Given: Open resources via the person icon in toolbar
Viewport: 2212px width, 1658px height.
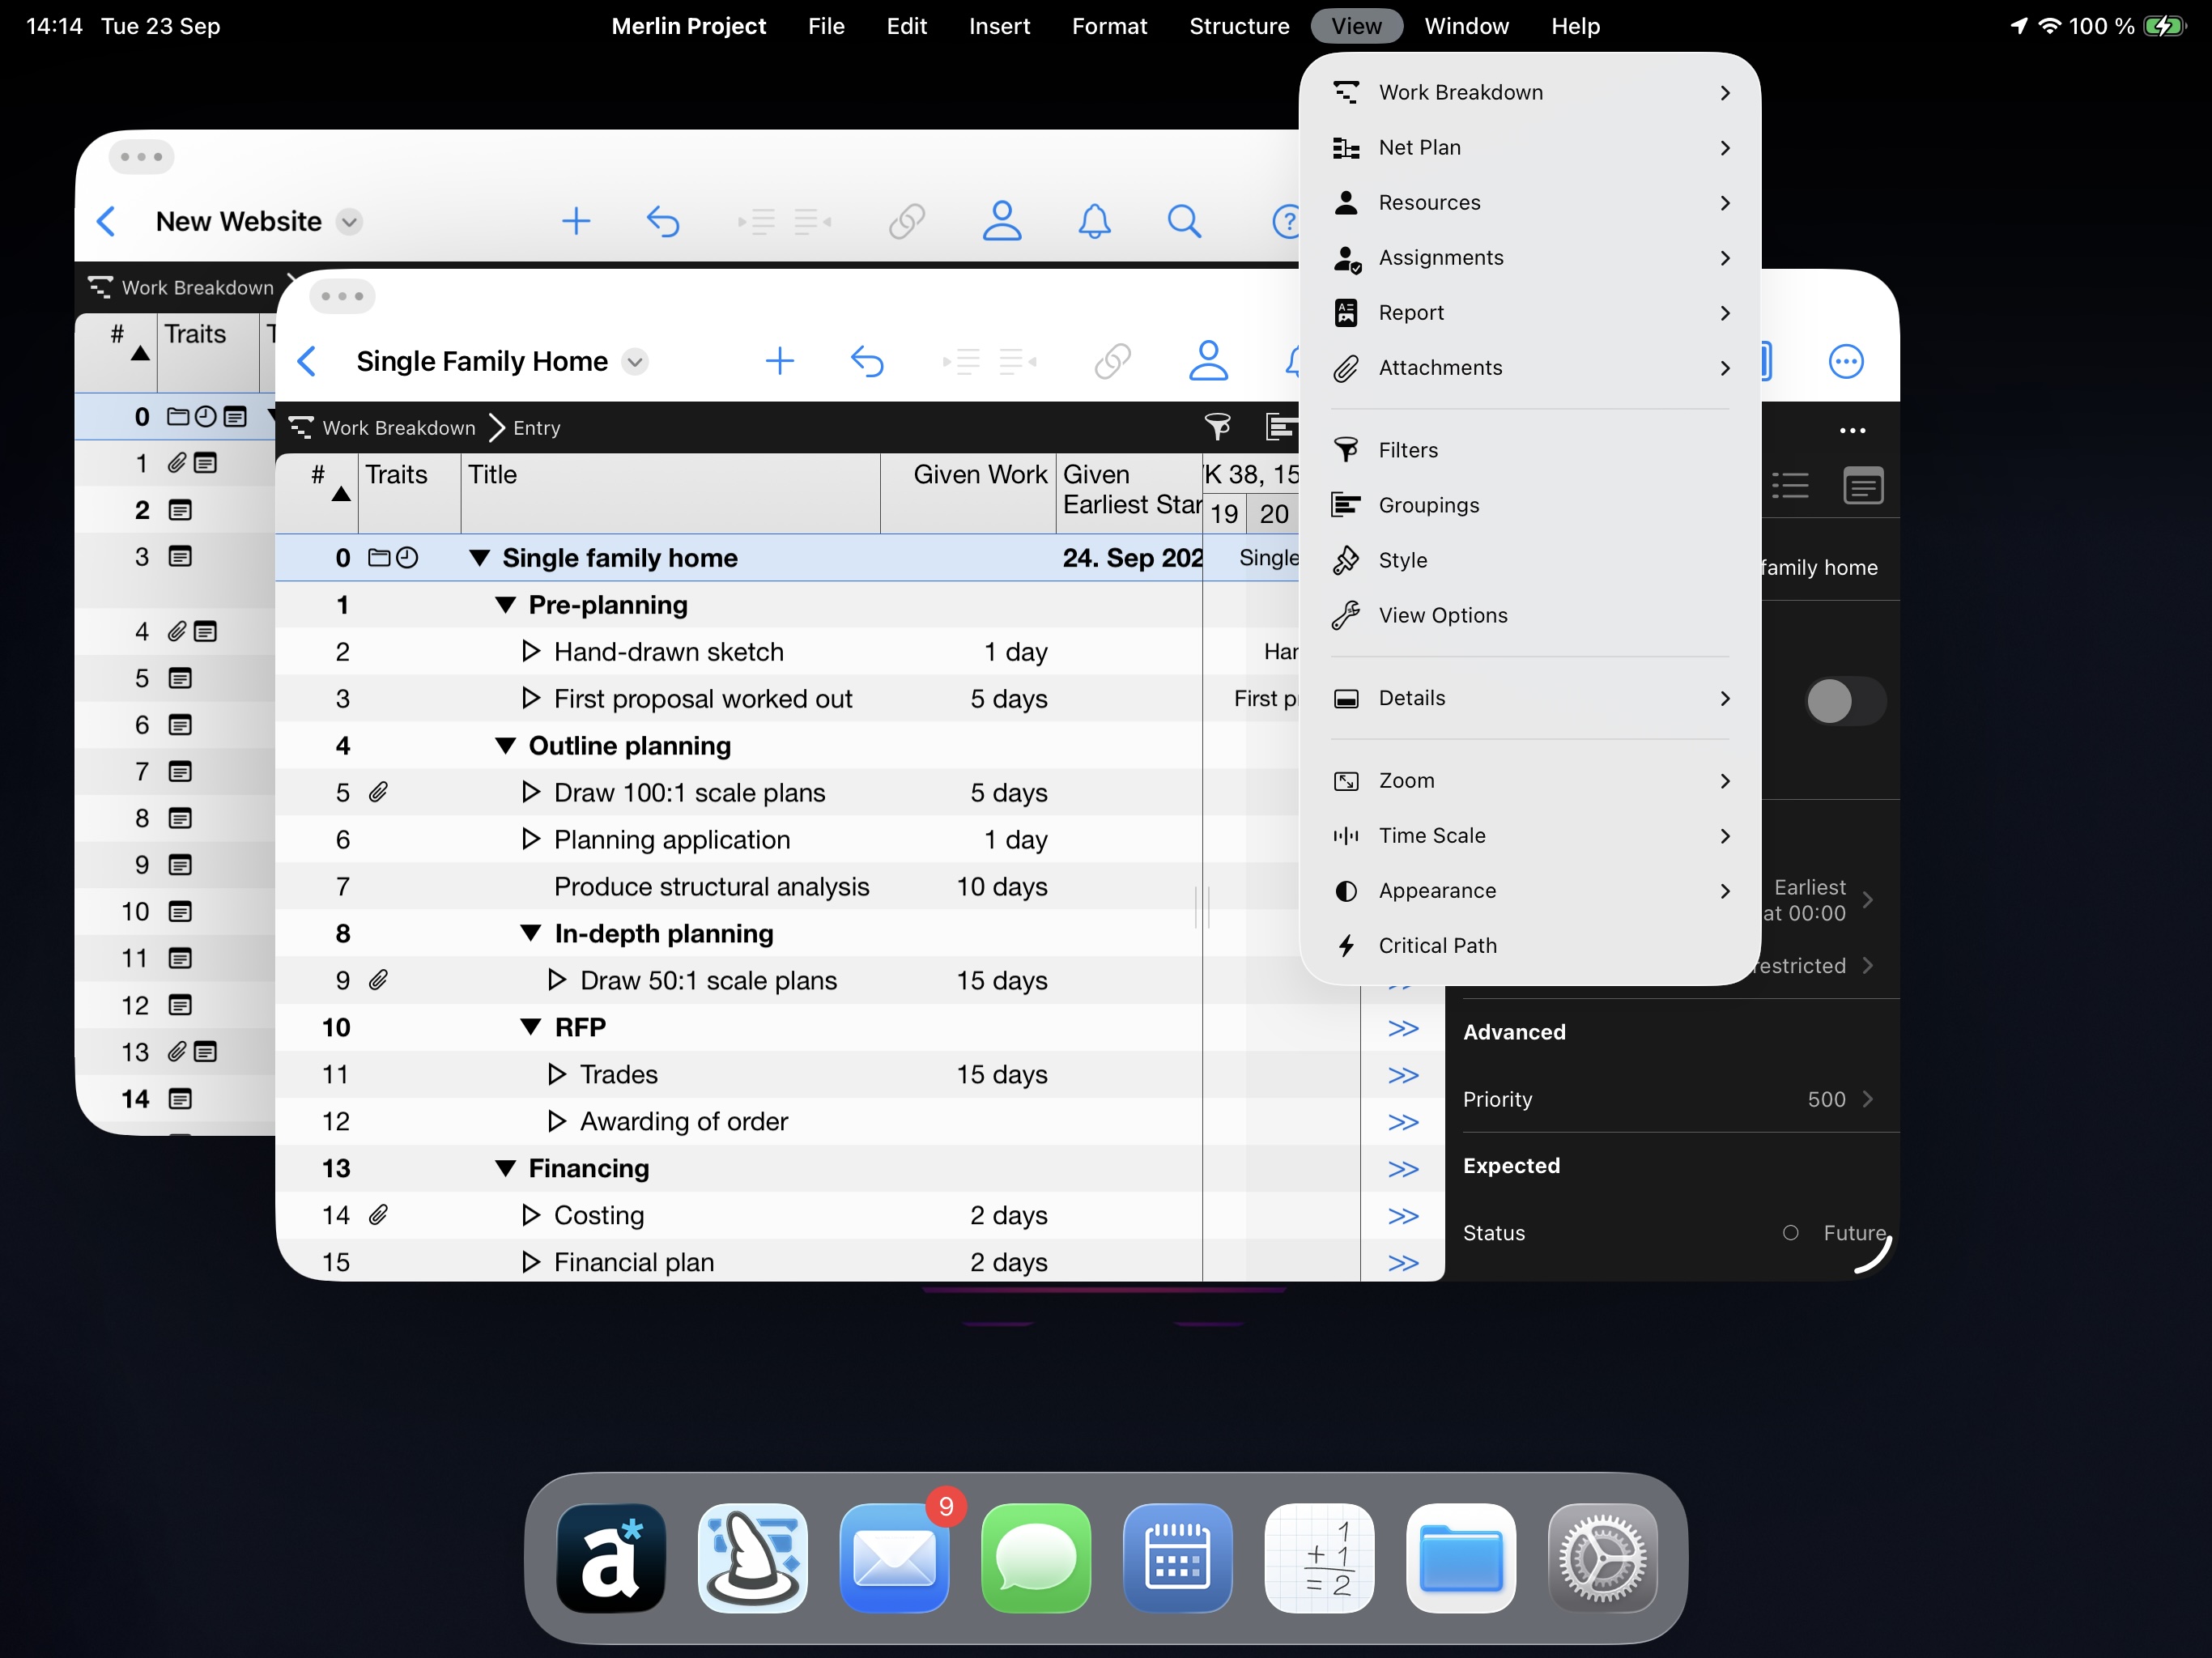Looking at the screenshot, I should click(1209, 361).
